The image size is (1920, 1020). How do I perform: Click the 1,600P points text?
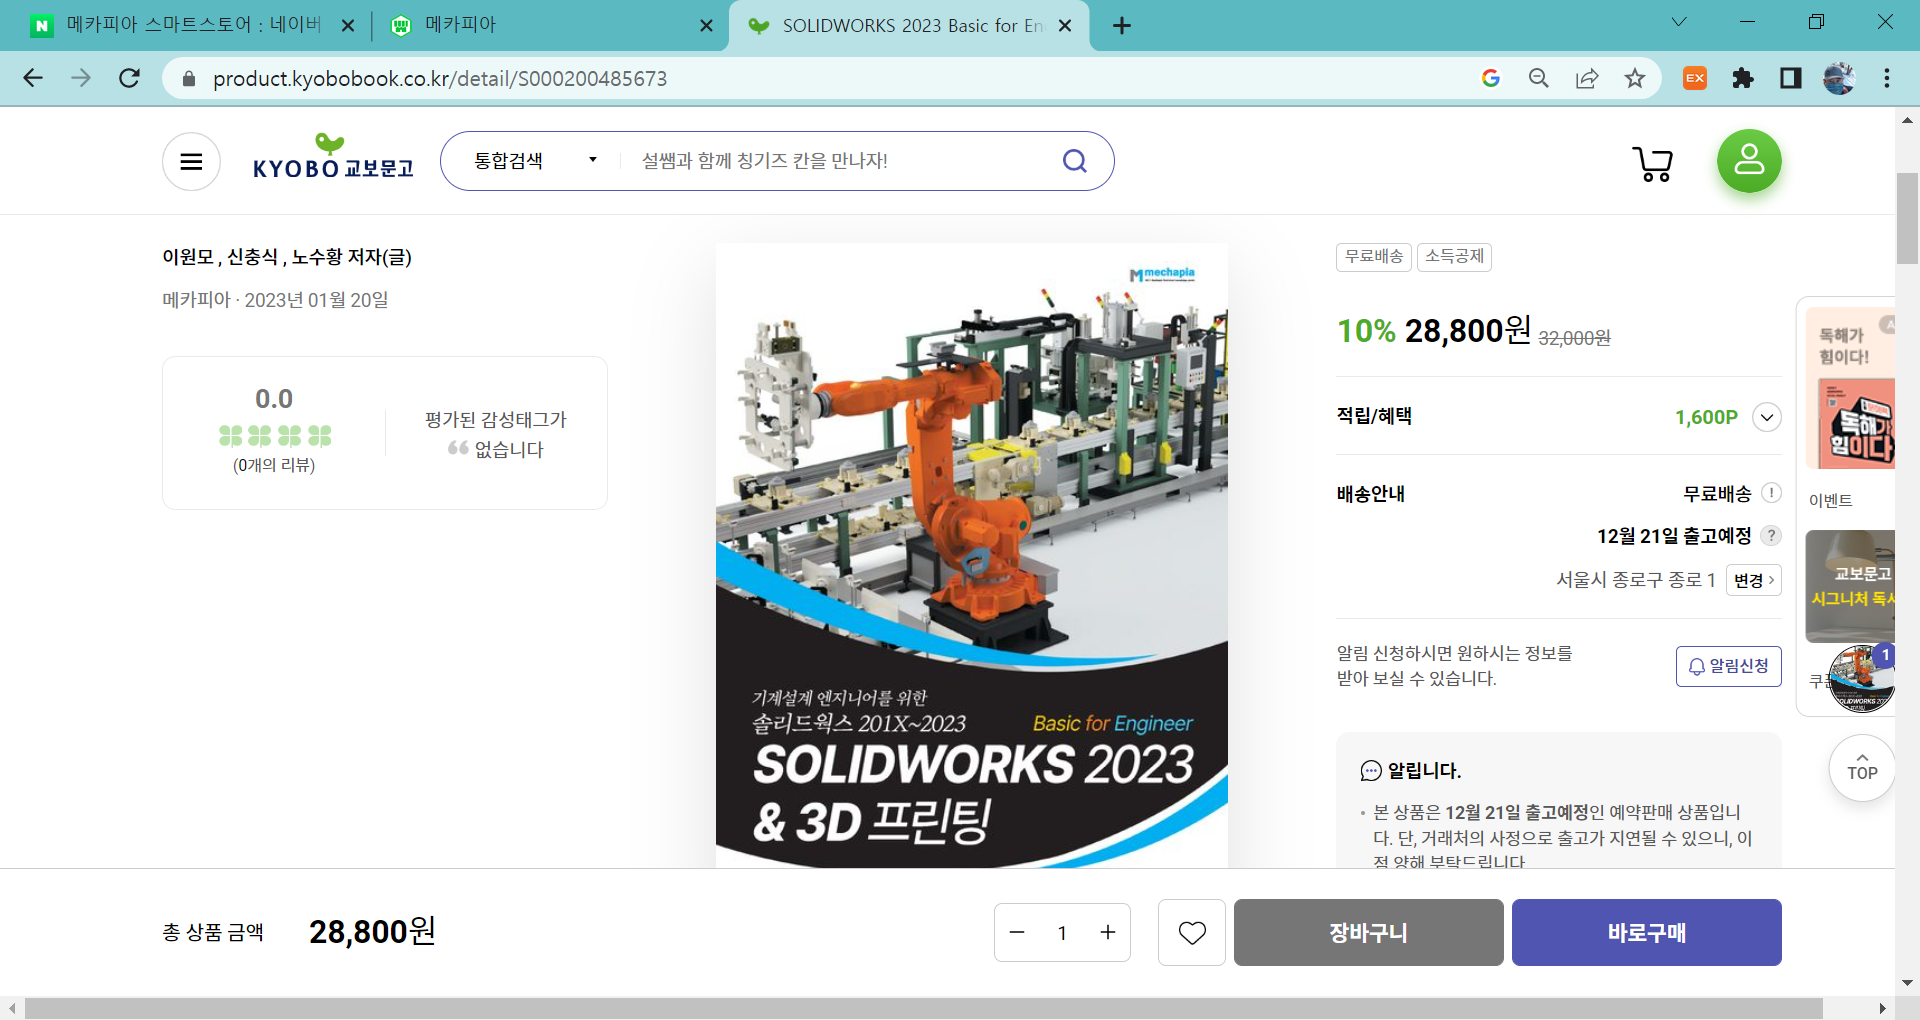1706,417
